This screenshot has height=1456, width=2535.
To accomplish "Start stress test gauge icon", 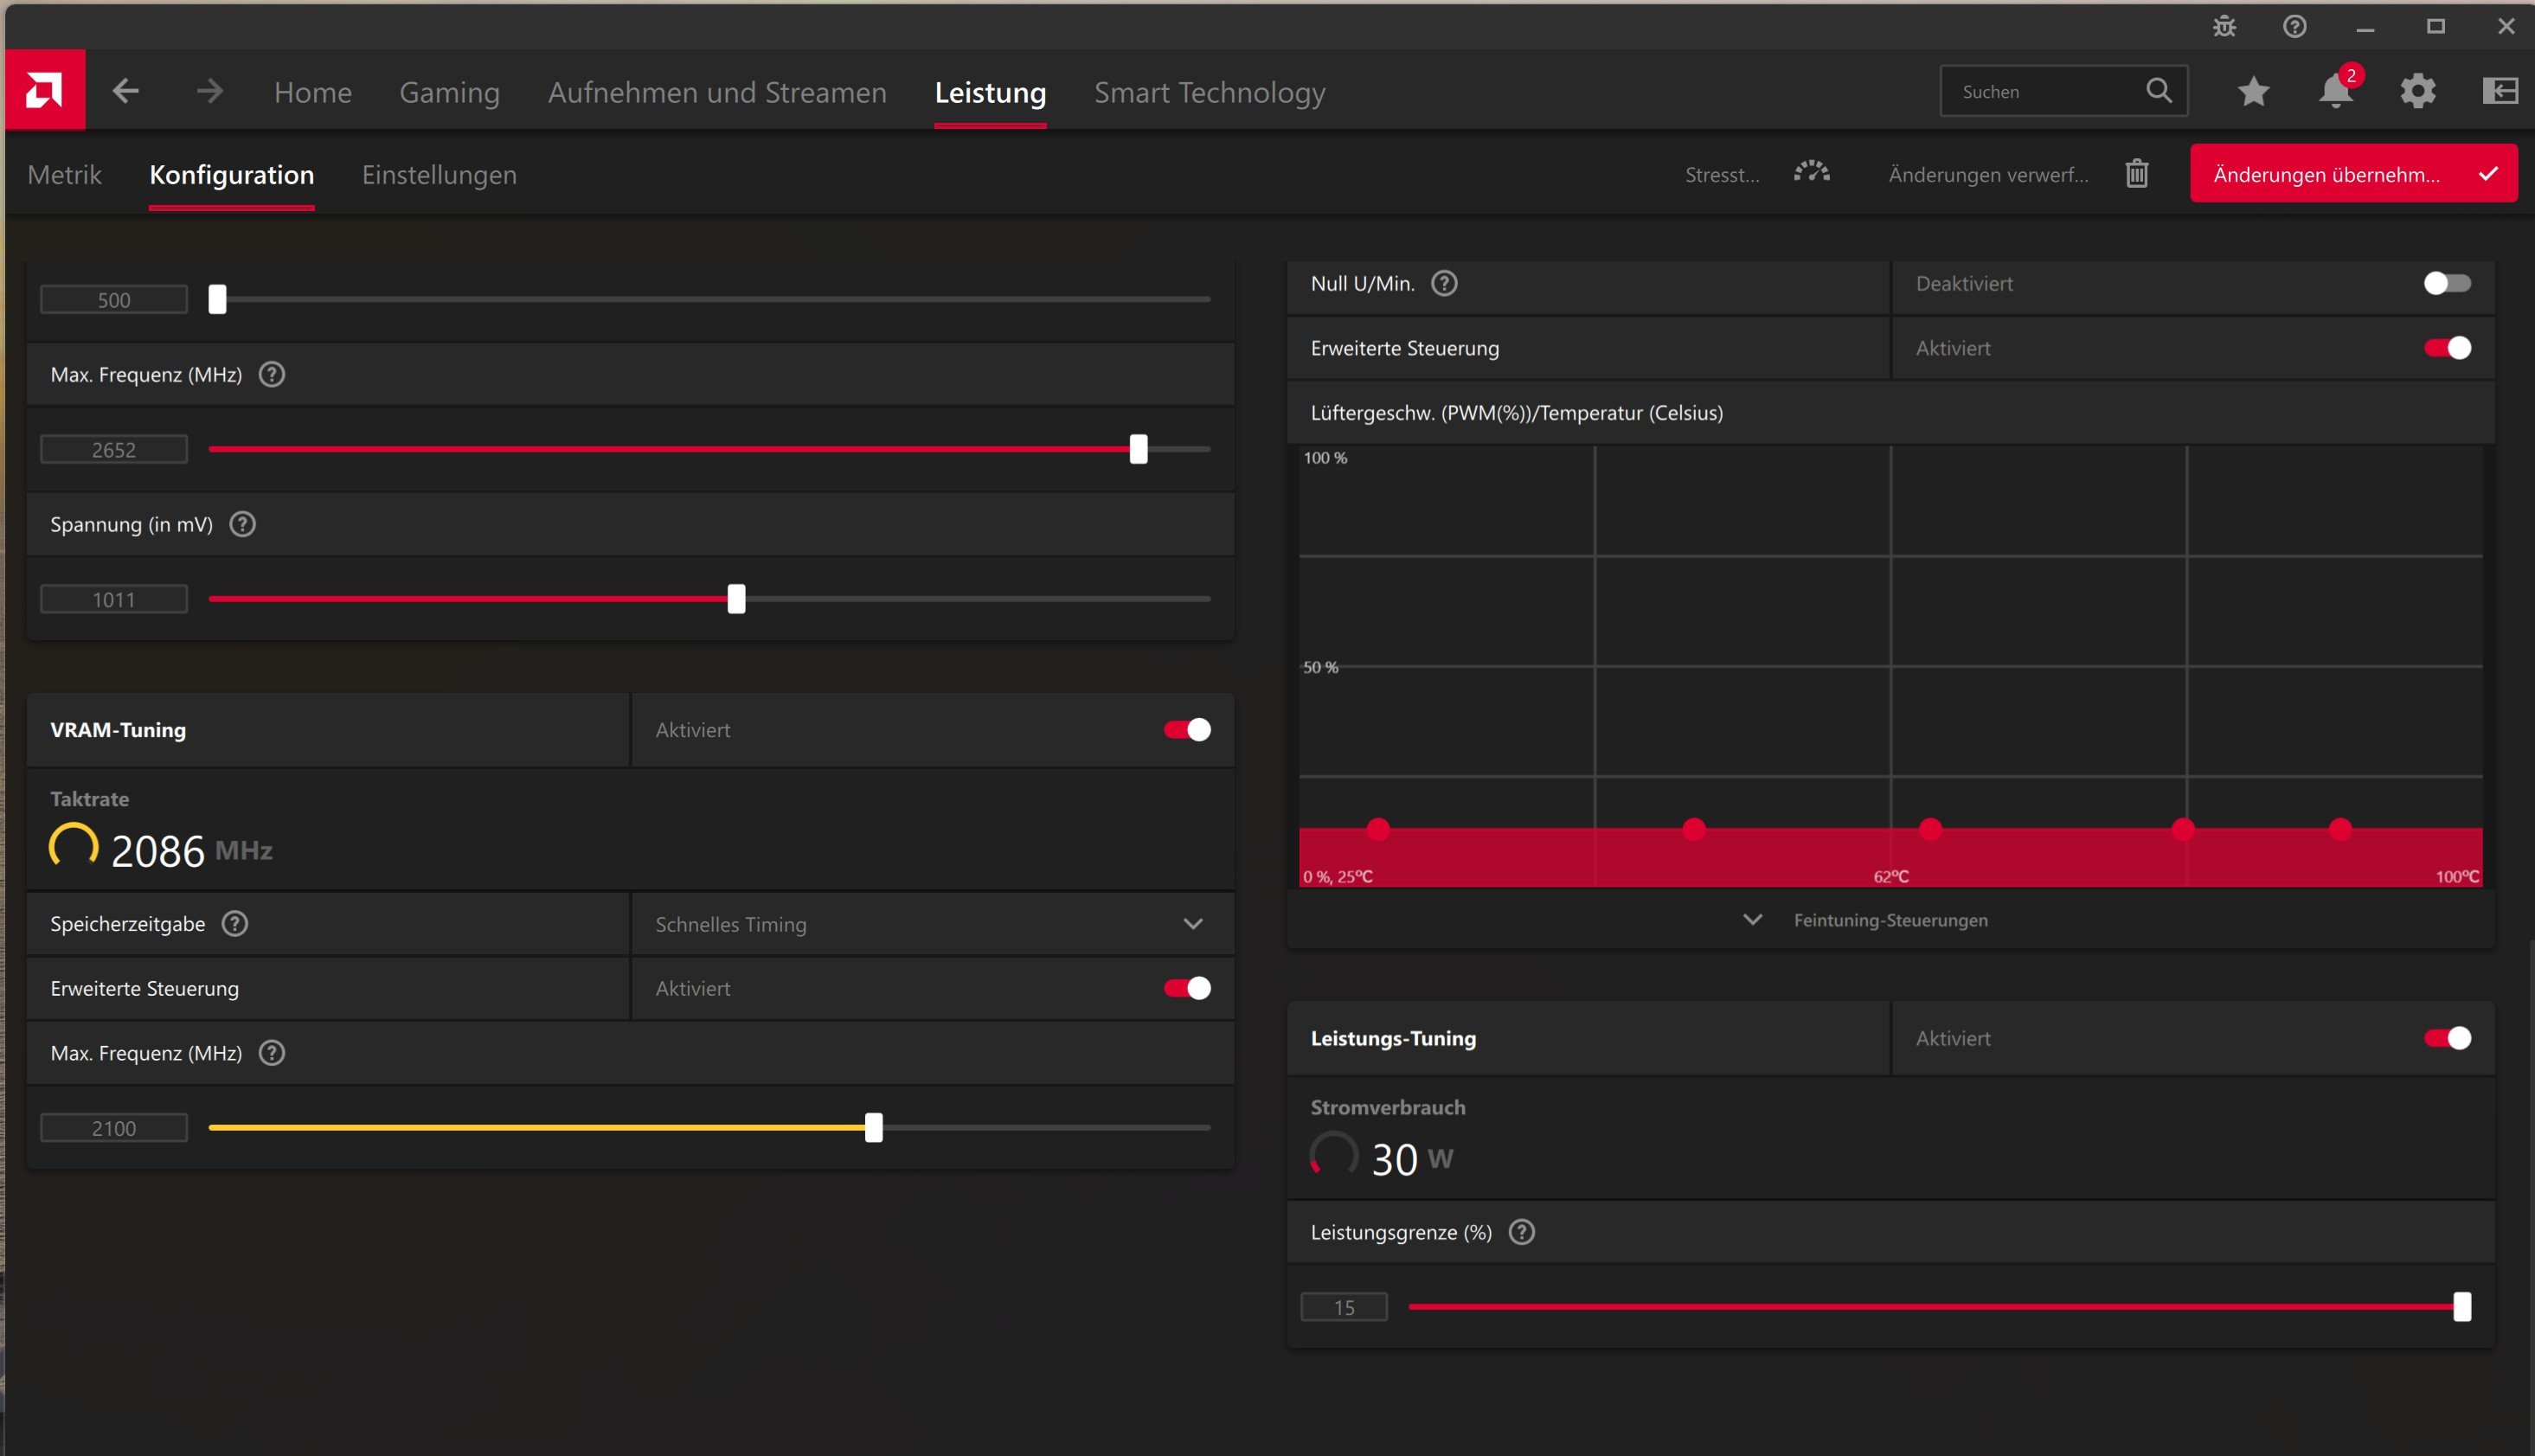I will [1811, 173].
